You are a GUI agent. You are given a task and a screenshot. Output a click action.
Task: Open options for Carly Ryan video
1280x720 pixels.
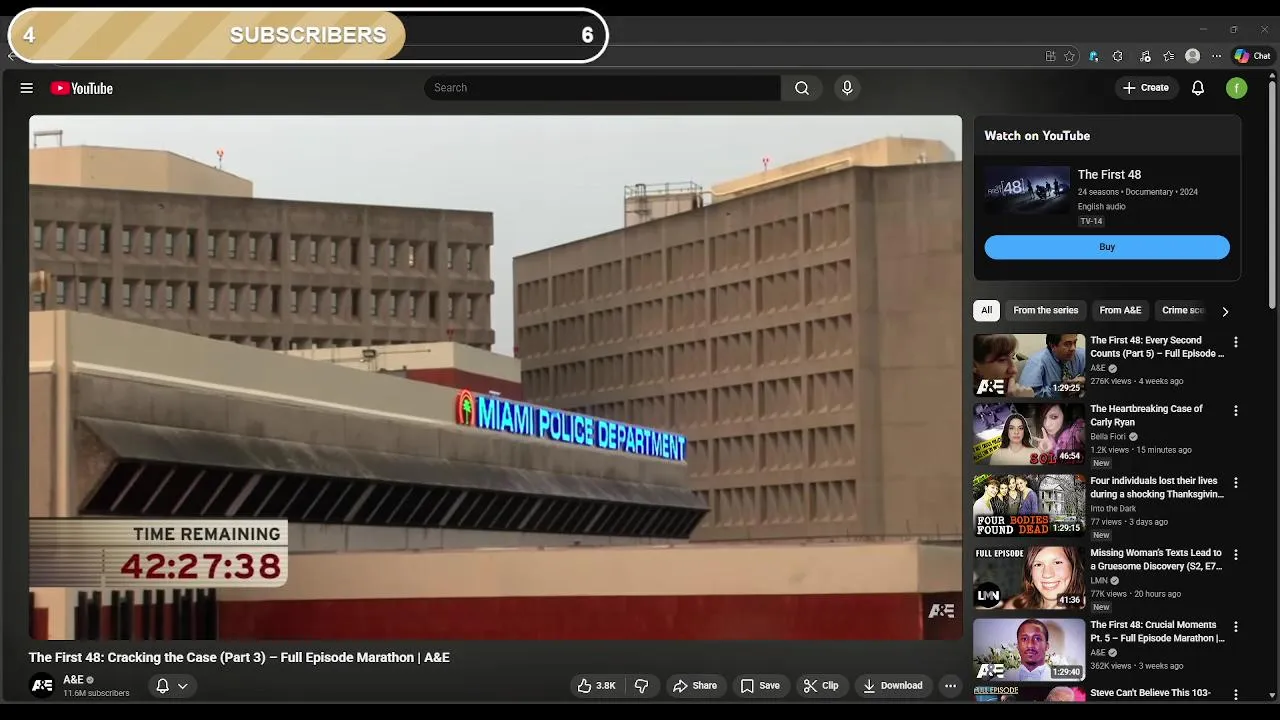click(x=1235, y=411)
